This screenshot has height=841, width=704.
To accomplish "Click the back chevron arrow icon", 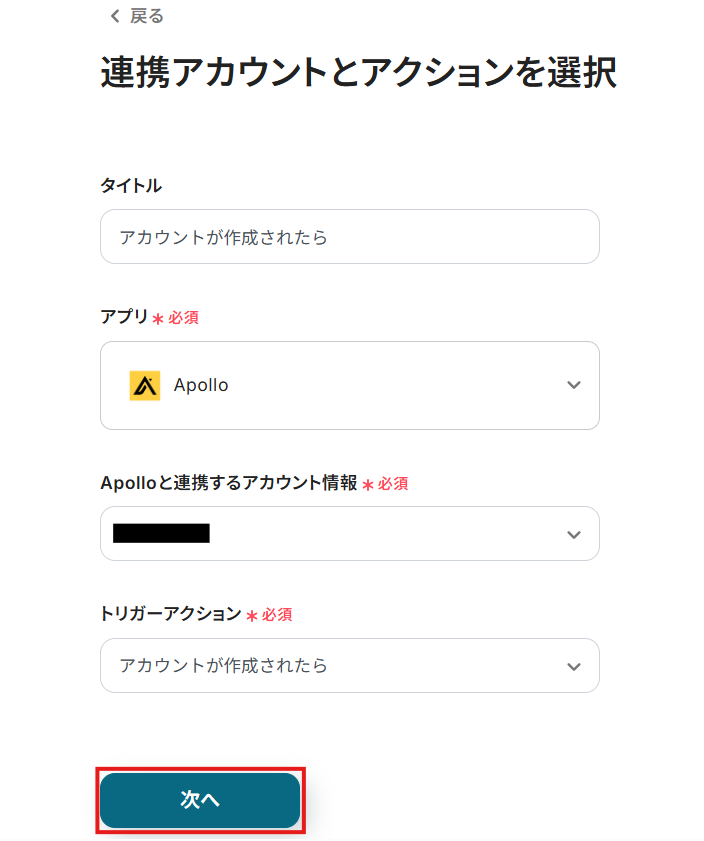I will (x=115, y=16).
